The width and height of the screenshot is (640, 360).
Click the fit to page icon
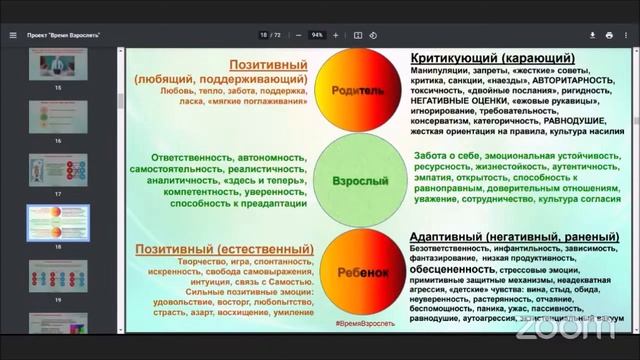click(358, 36)
